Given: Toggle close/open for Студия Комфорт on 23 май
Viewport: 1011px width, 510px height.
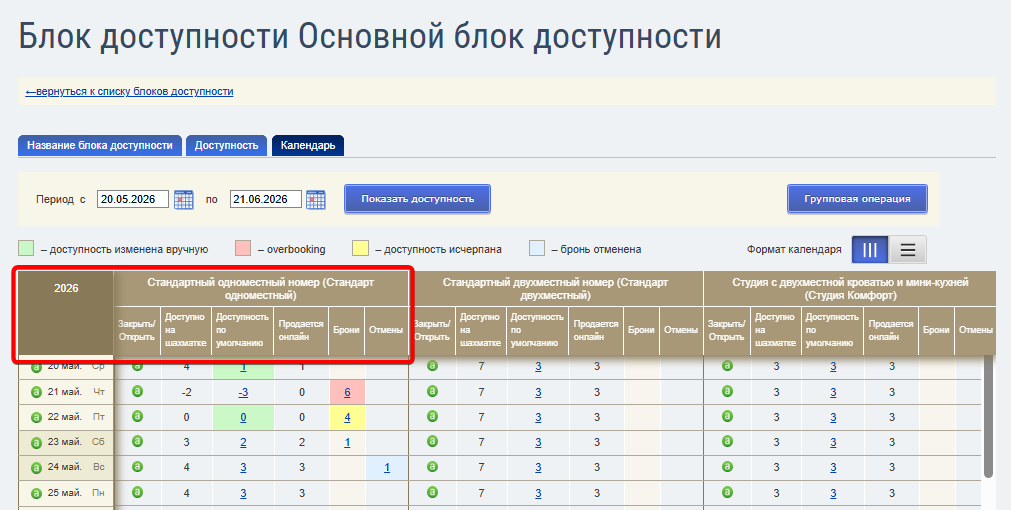Looking at the screenshot, I should 727,442.
